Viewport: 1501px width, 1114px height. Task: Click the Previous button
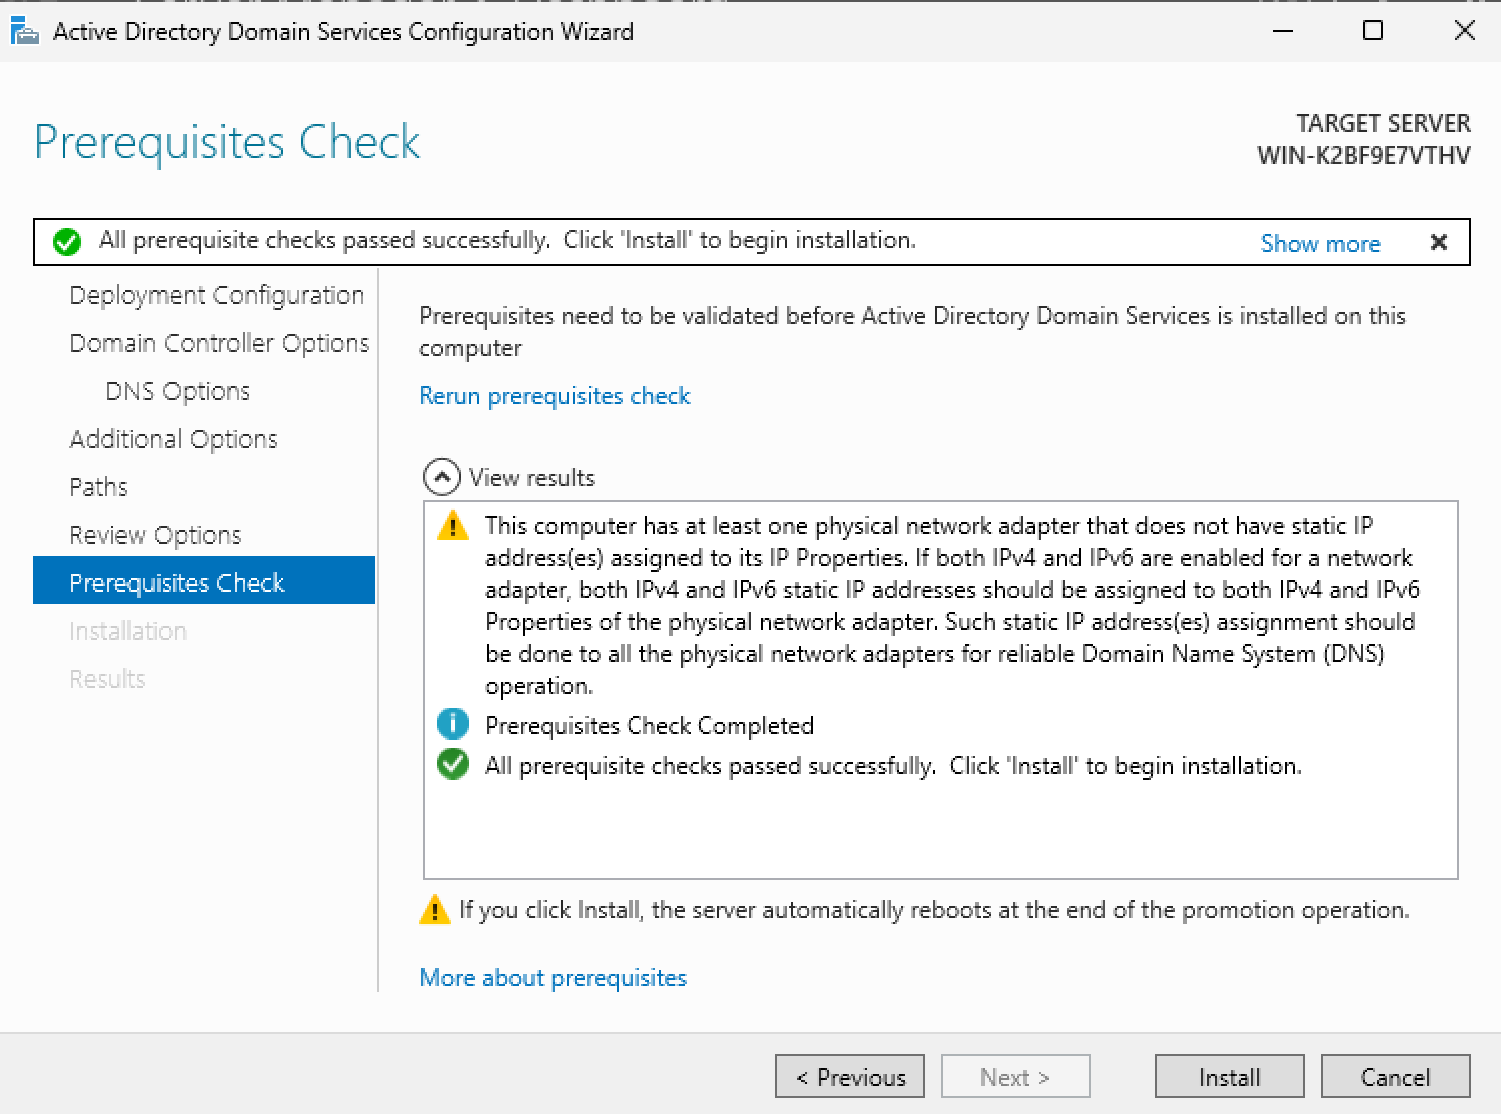coord(850,1076)
